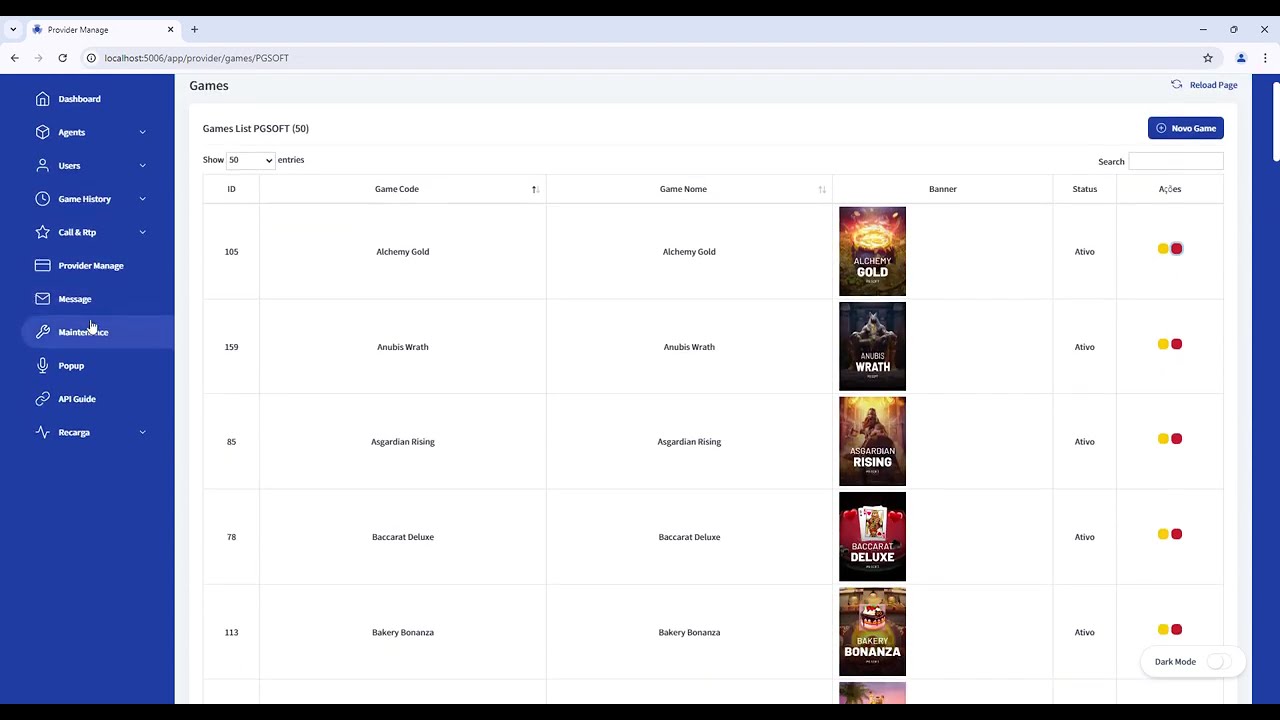Open a new browser tab

pos(194,30)
